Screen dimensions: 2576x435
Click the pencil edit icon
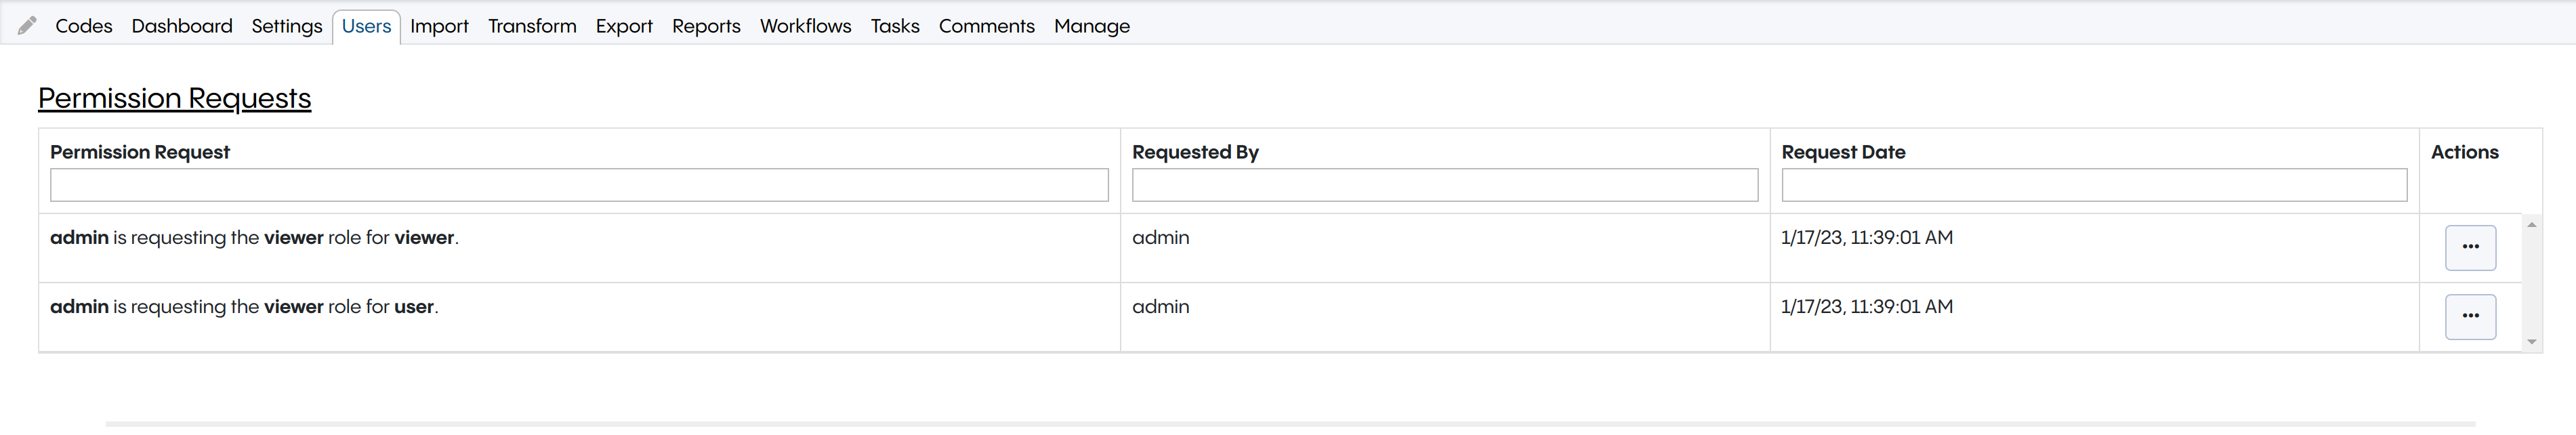[27, 26]
